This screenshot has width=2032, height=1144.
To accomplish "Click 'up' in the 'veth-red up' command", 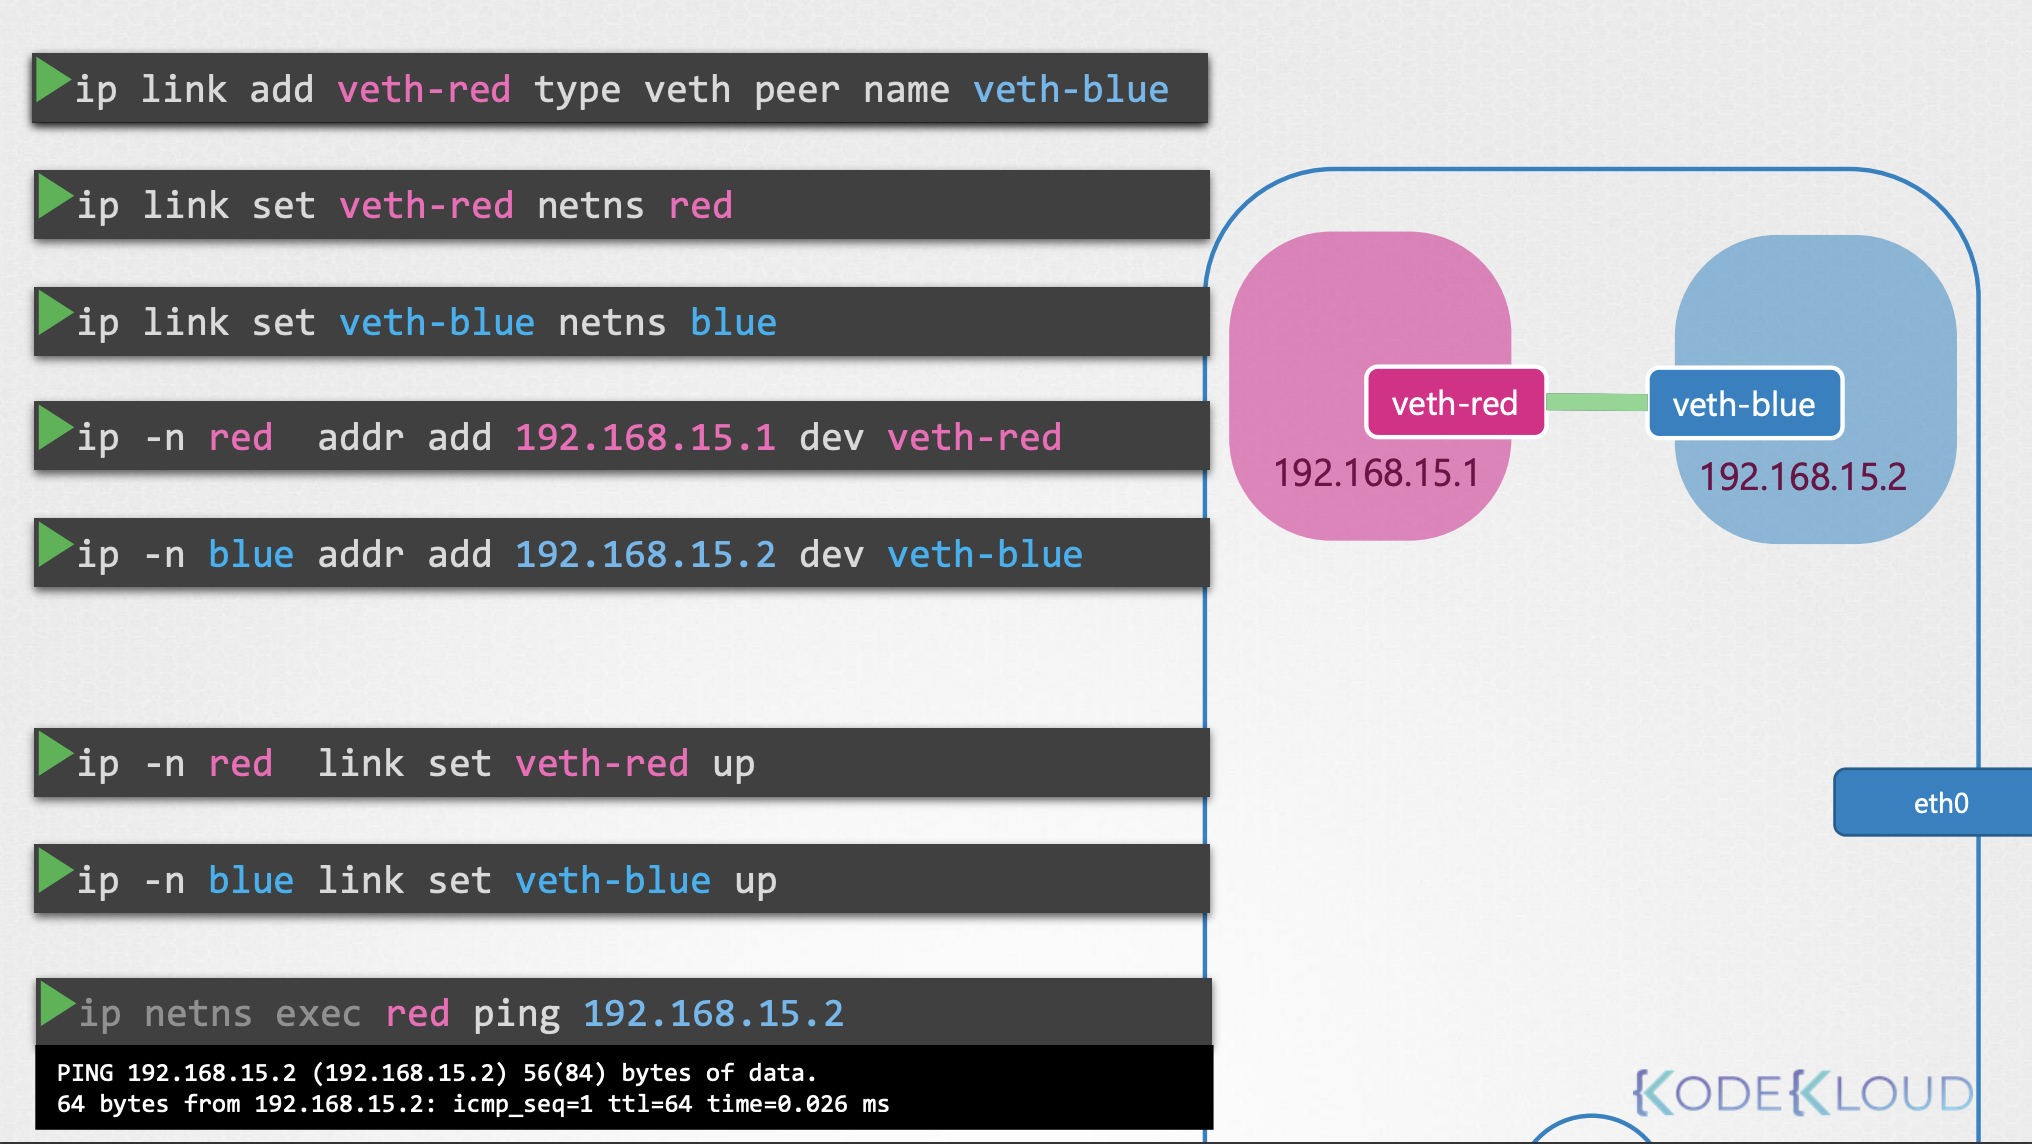I will 733,766.
